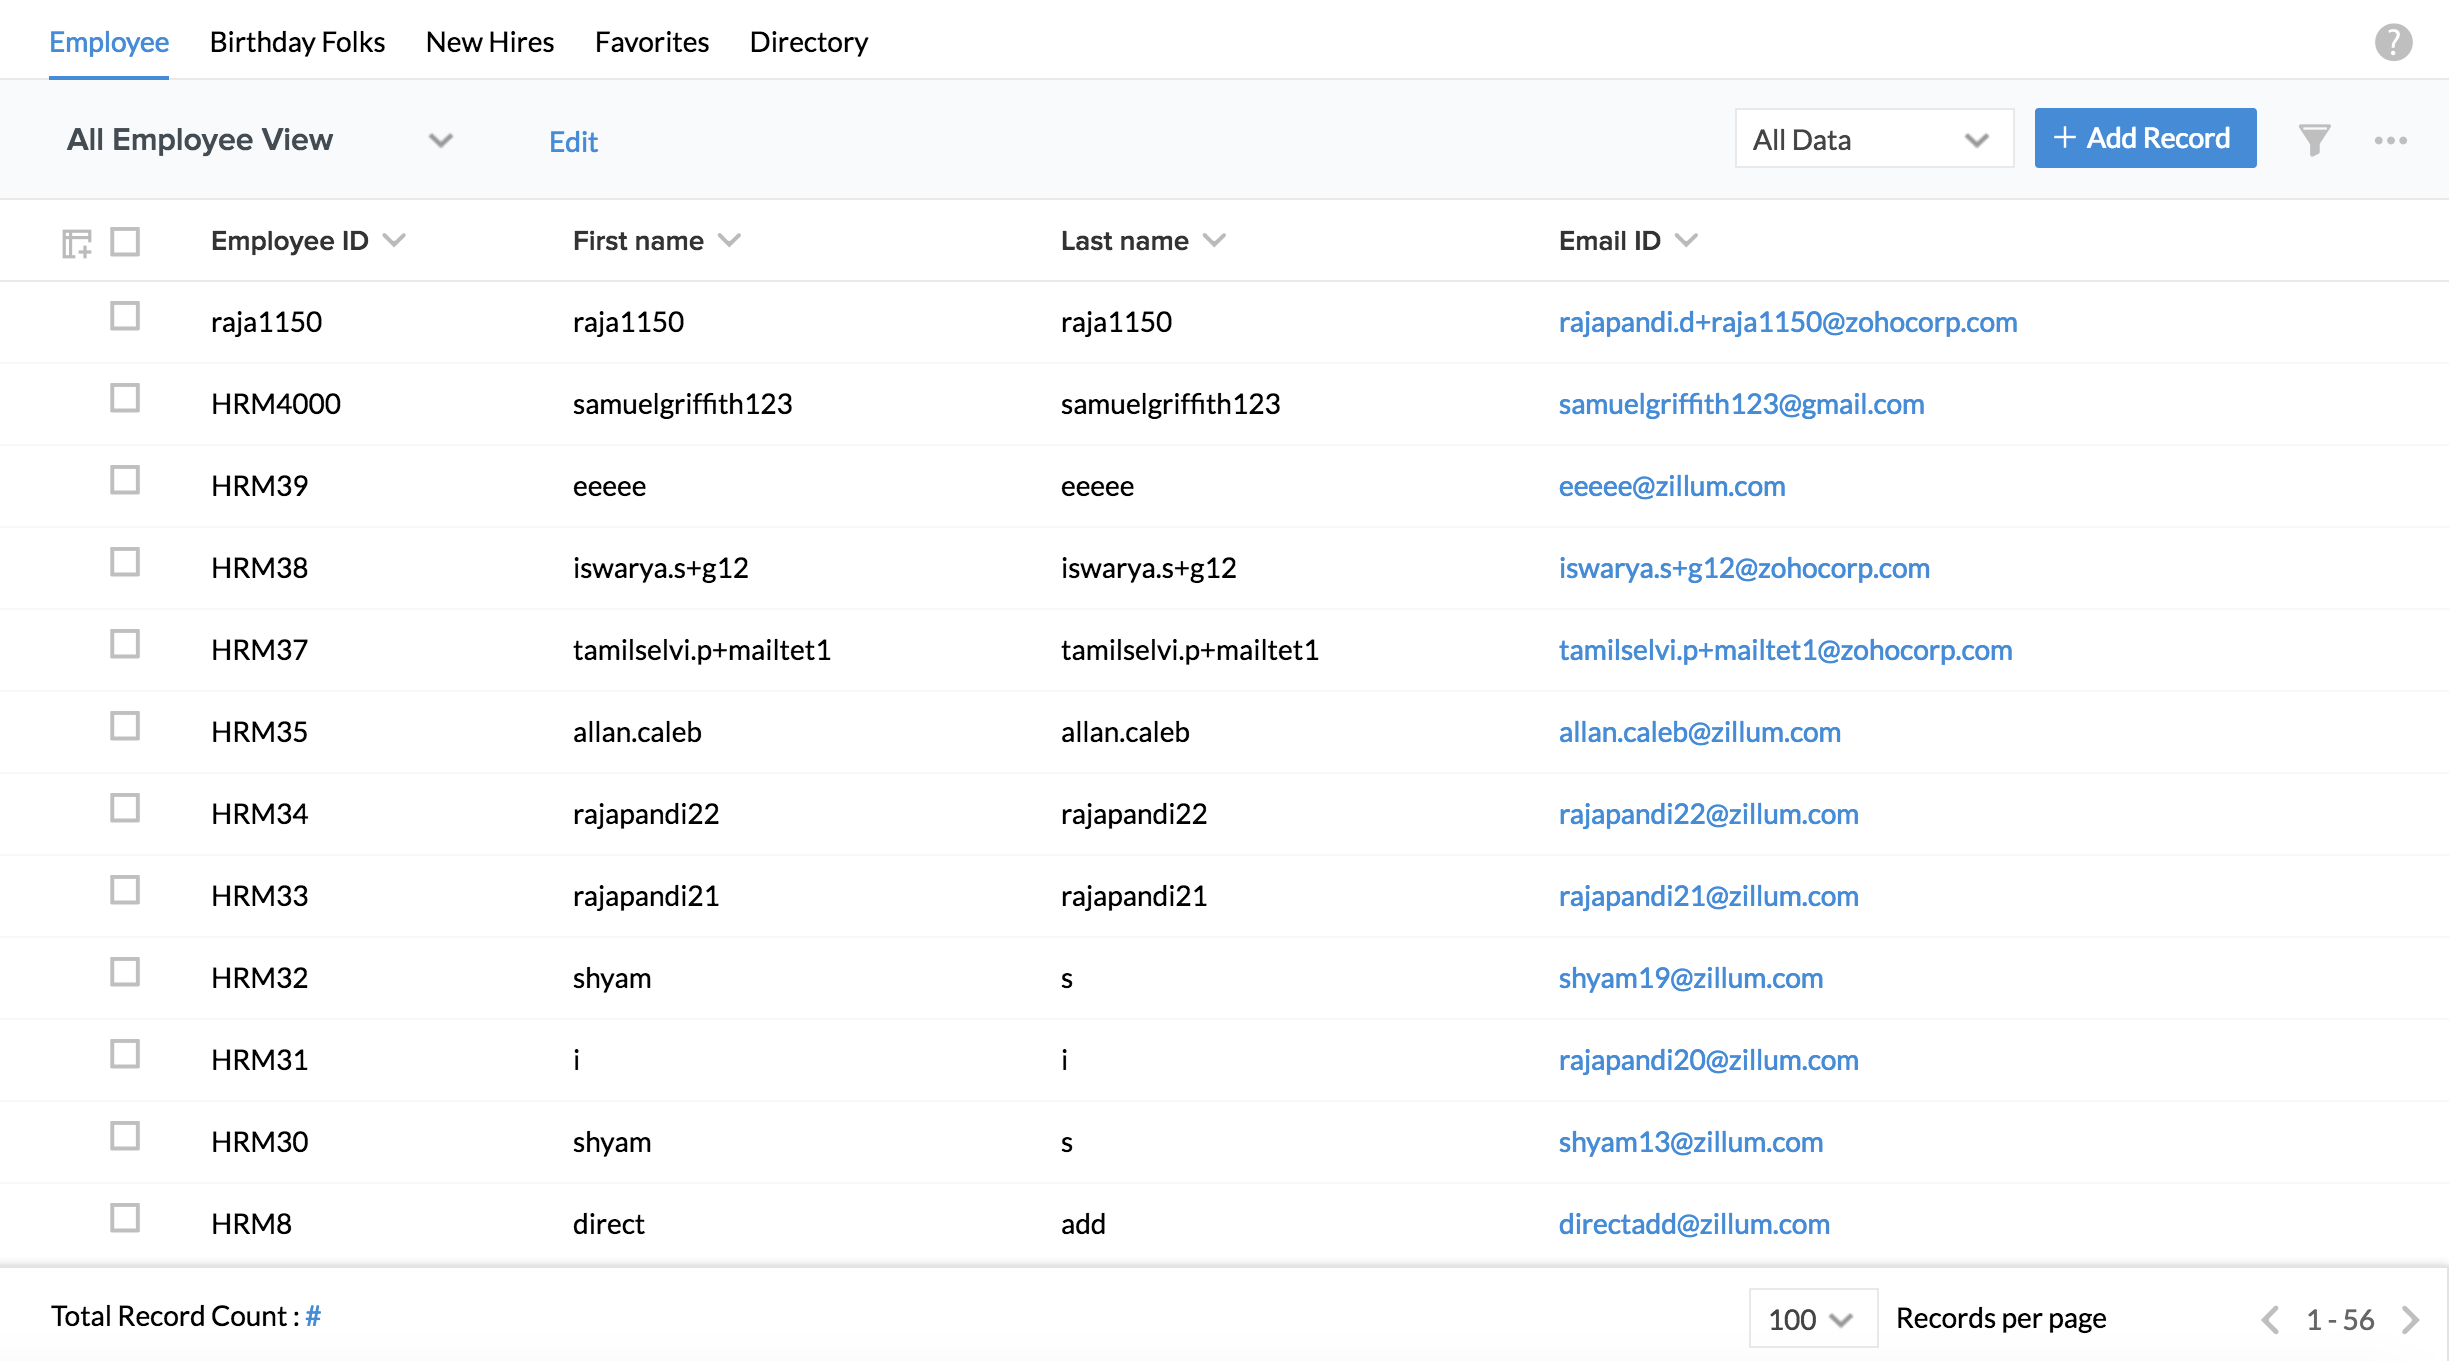Click the filter funnel icon
The width and height of the screenshot is (2449, 1361).
(2314, 140)
